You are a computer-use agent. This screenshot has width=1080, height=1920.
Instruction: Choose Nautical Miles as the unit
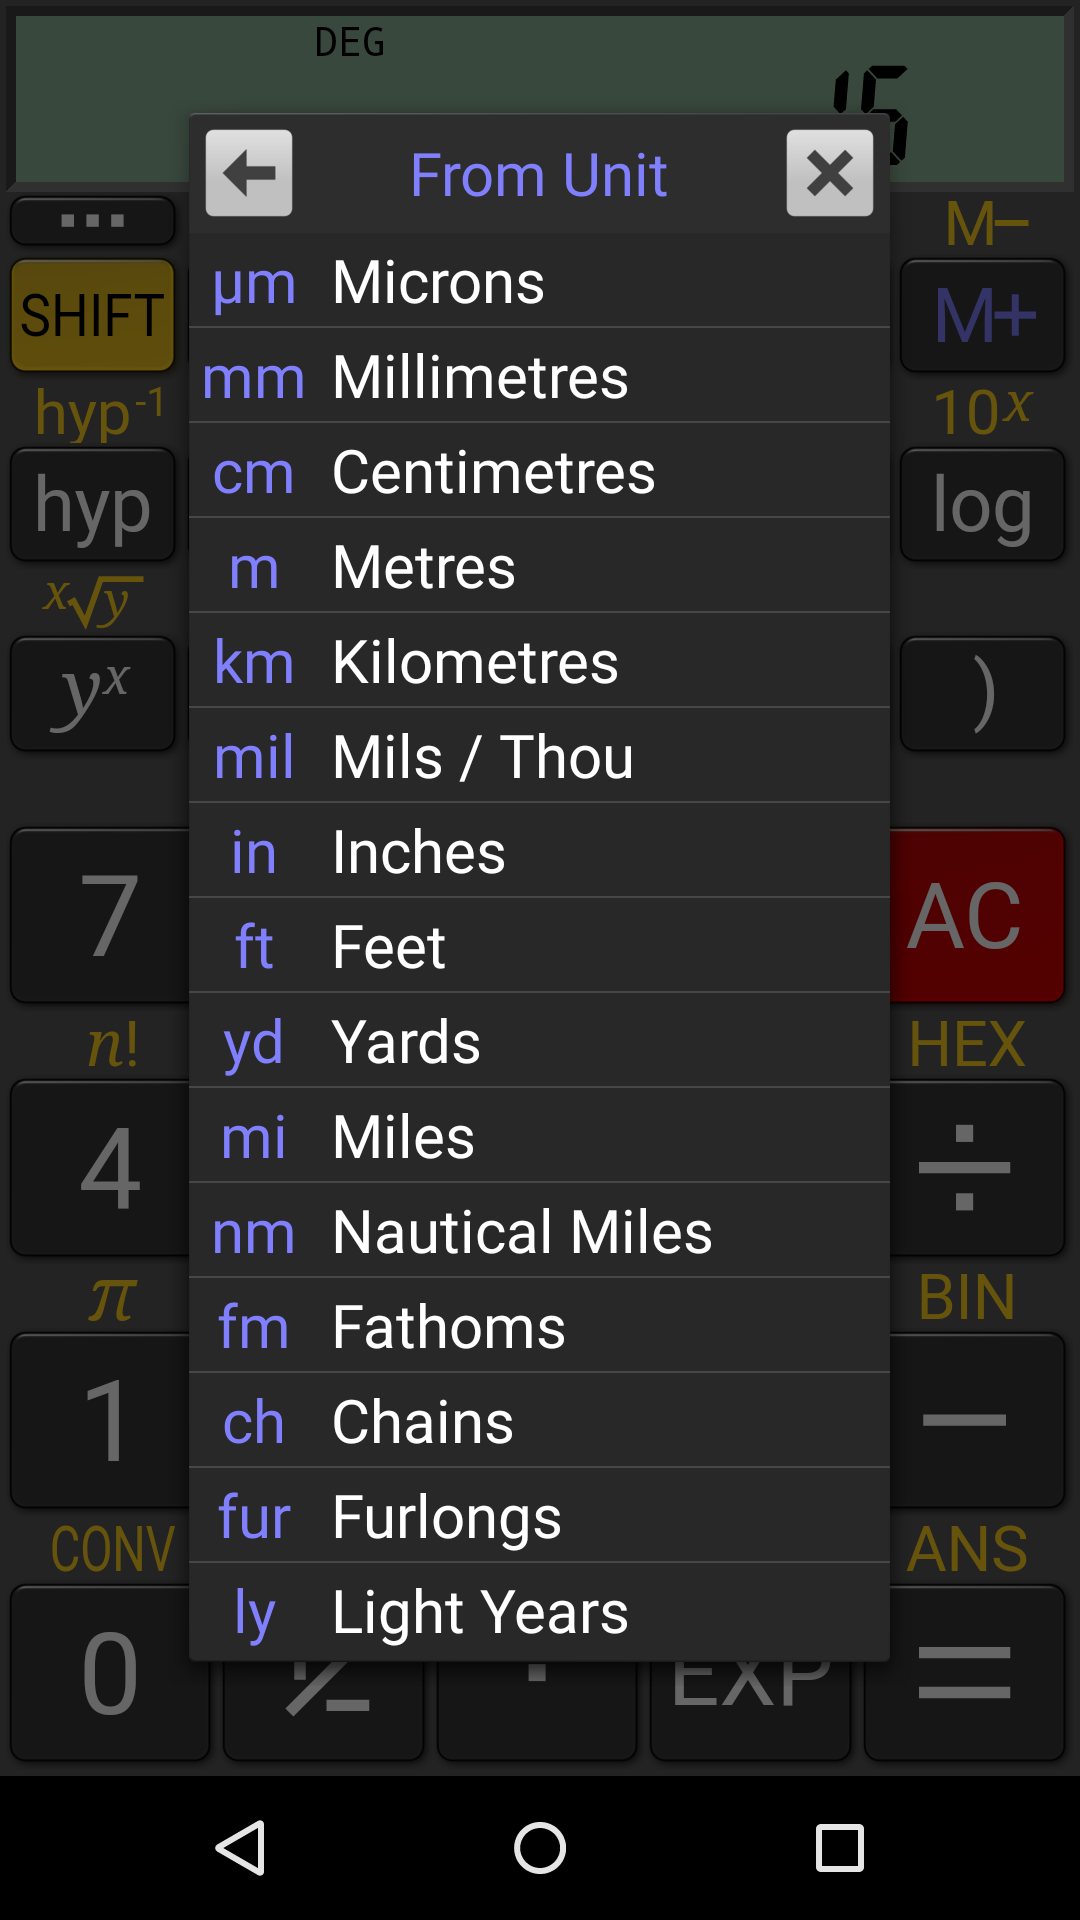540,1231
